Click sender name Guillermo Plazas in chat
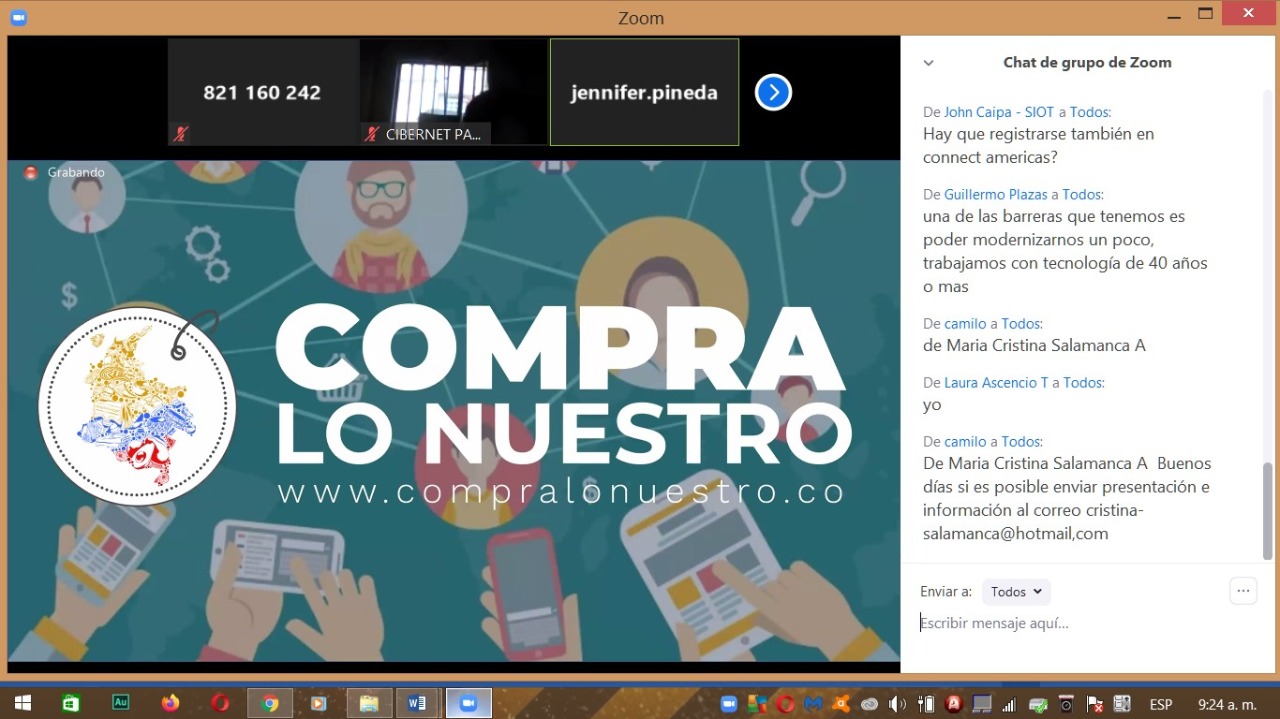The image size is (1280, 719). coord(995,195)
